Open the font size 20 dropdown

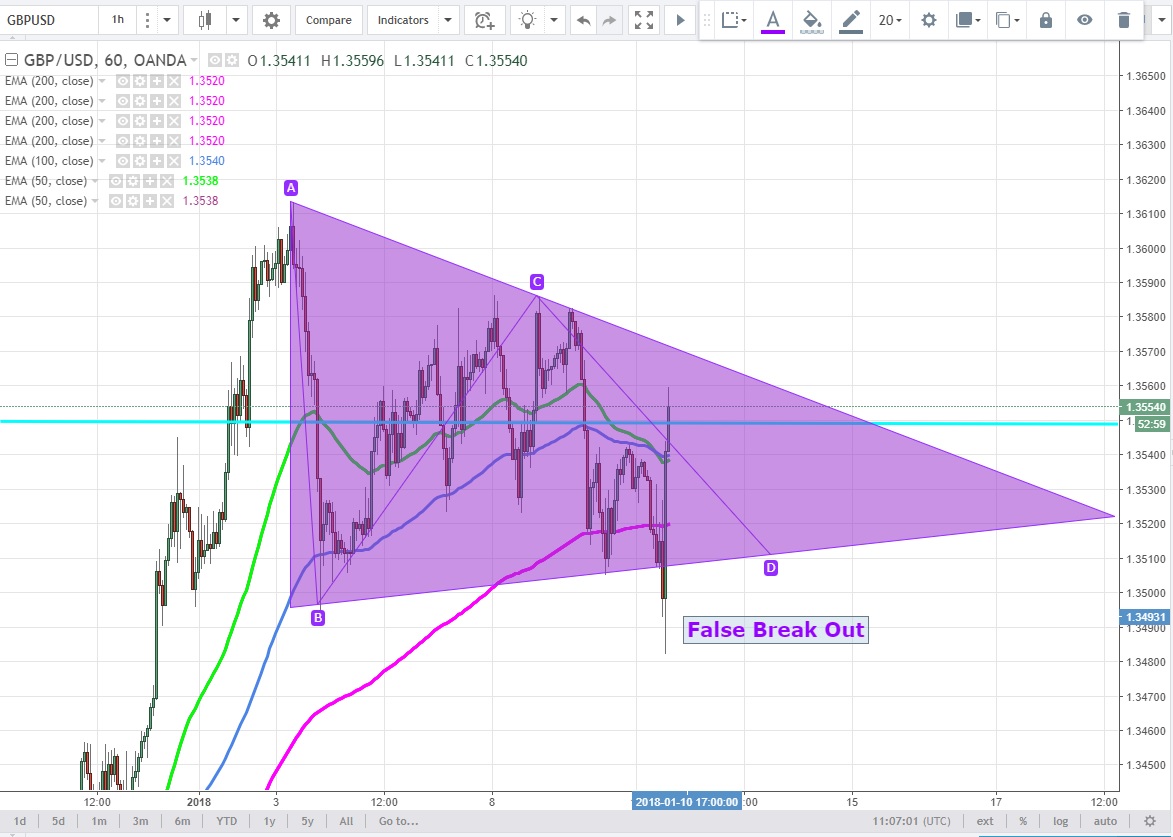pos(889,20)
